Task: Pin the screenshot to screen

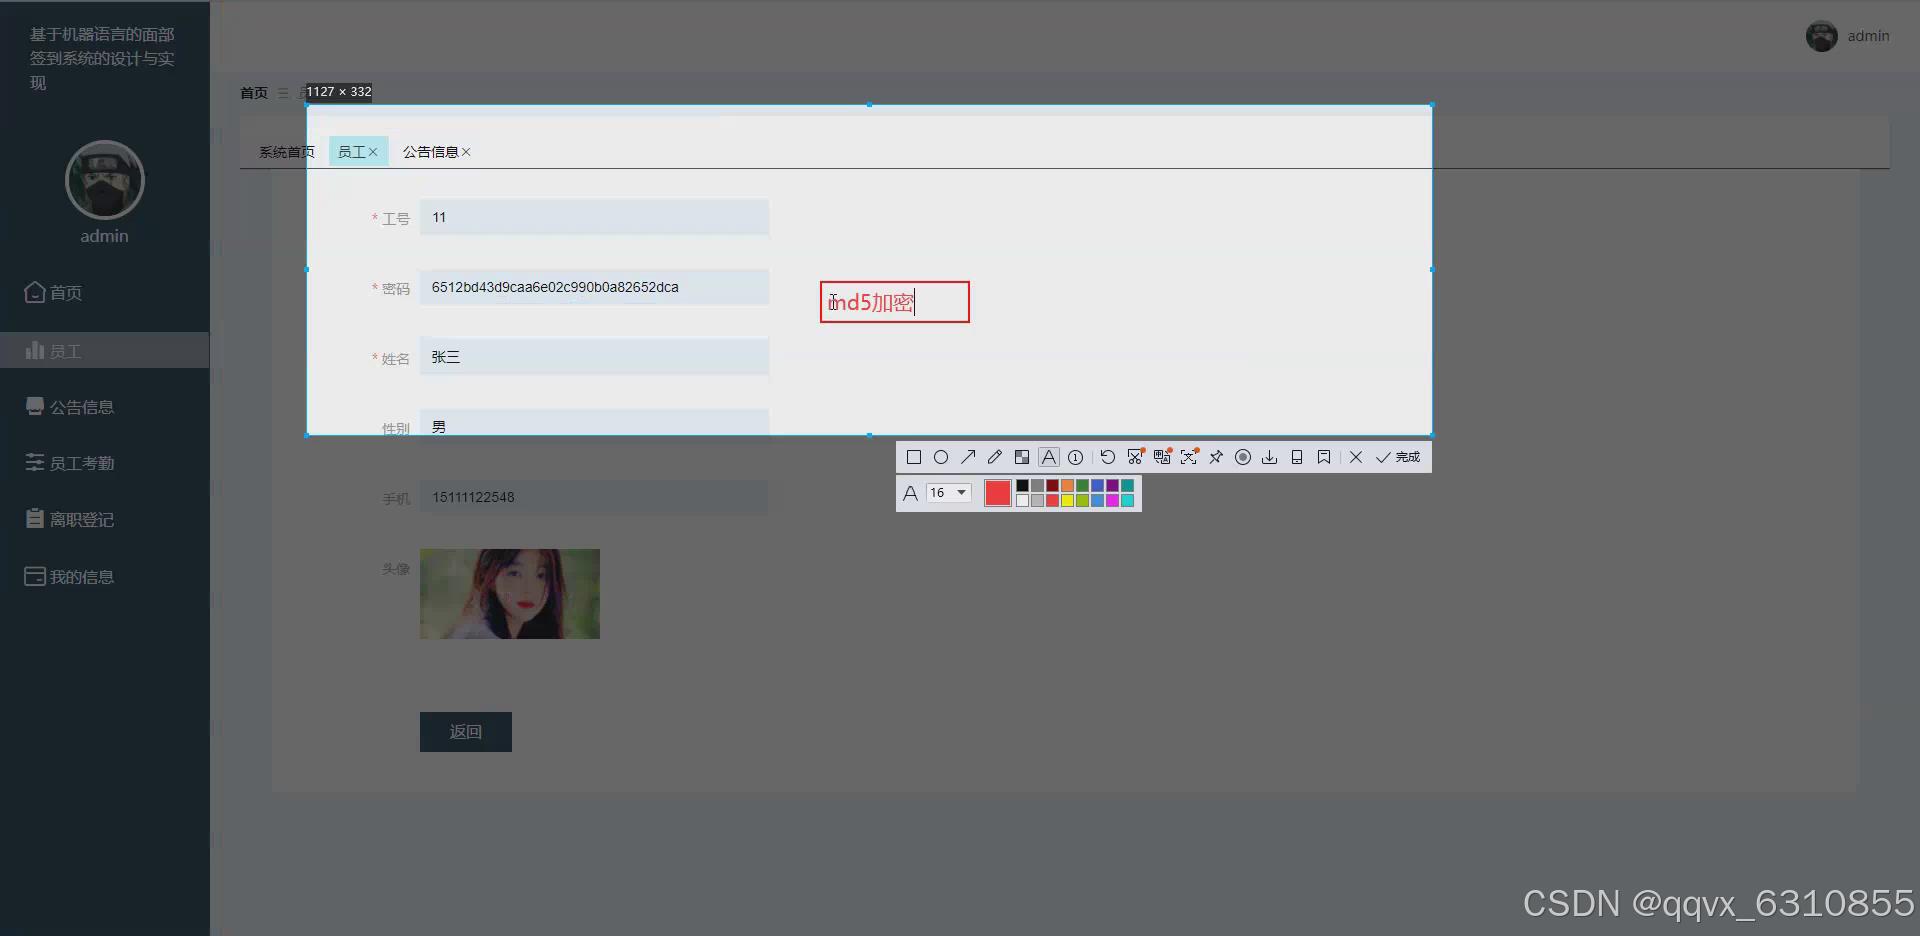Action: point(1216,457)
